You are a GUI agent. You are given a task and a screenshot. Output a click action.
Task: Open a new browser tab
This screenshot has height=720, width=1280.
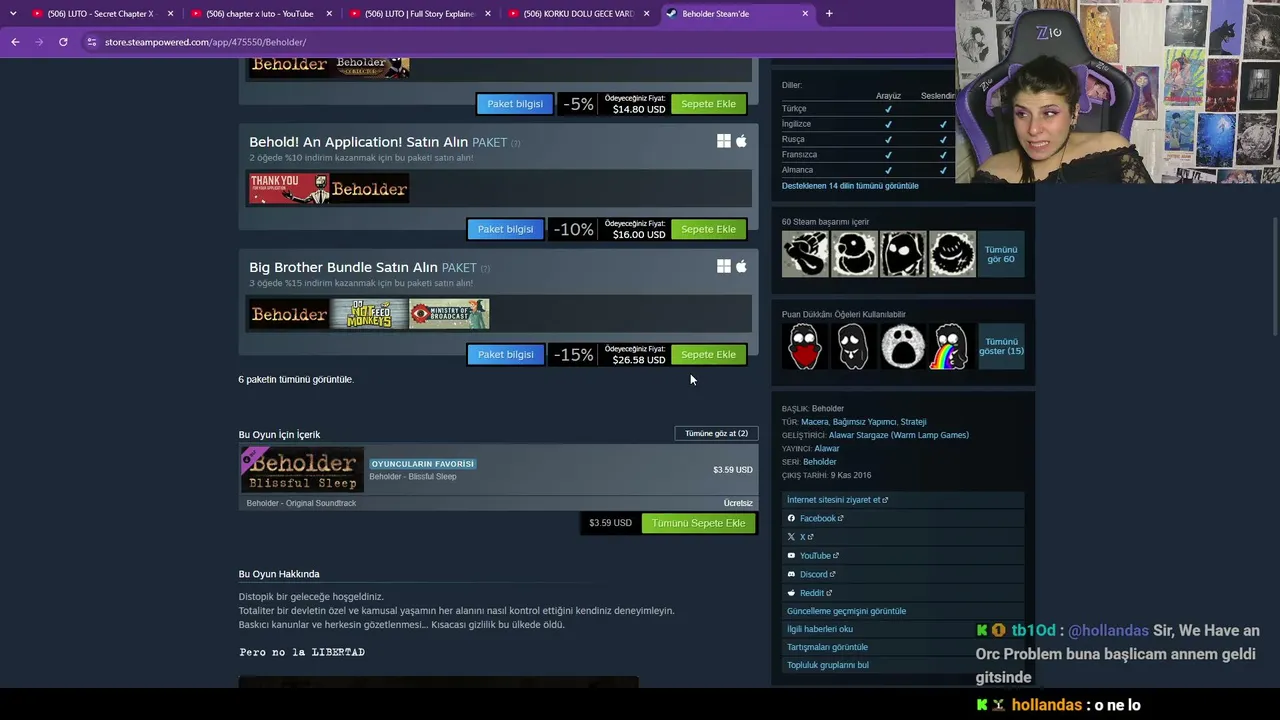[829, 14]
